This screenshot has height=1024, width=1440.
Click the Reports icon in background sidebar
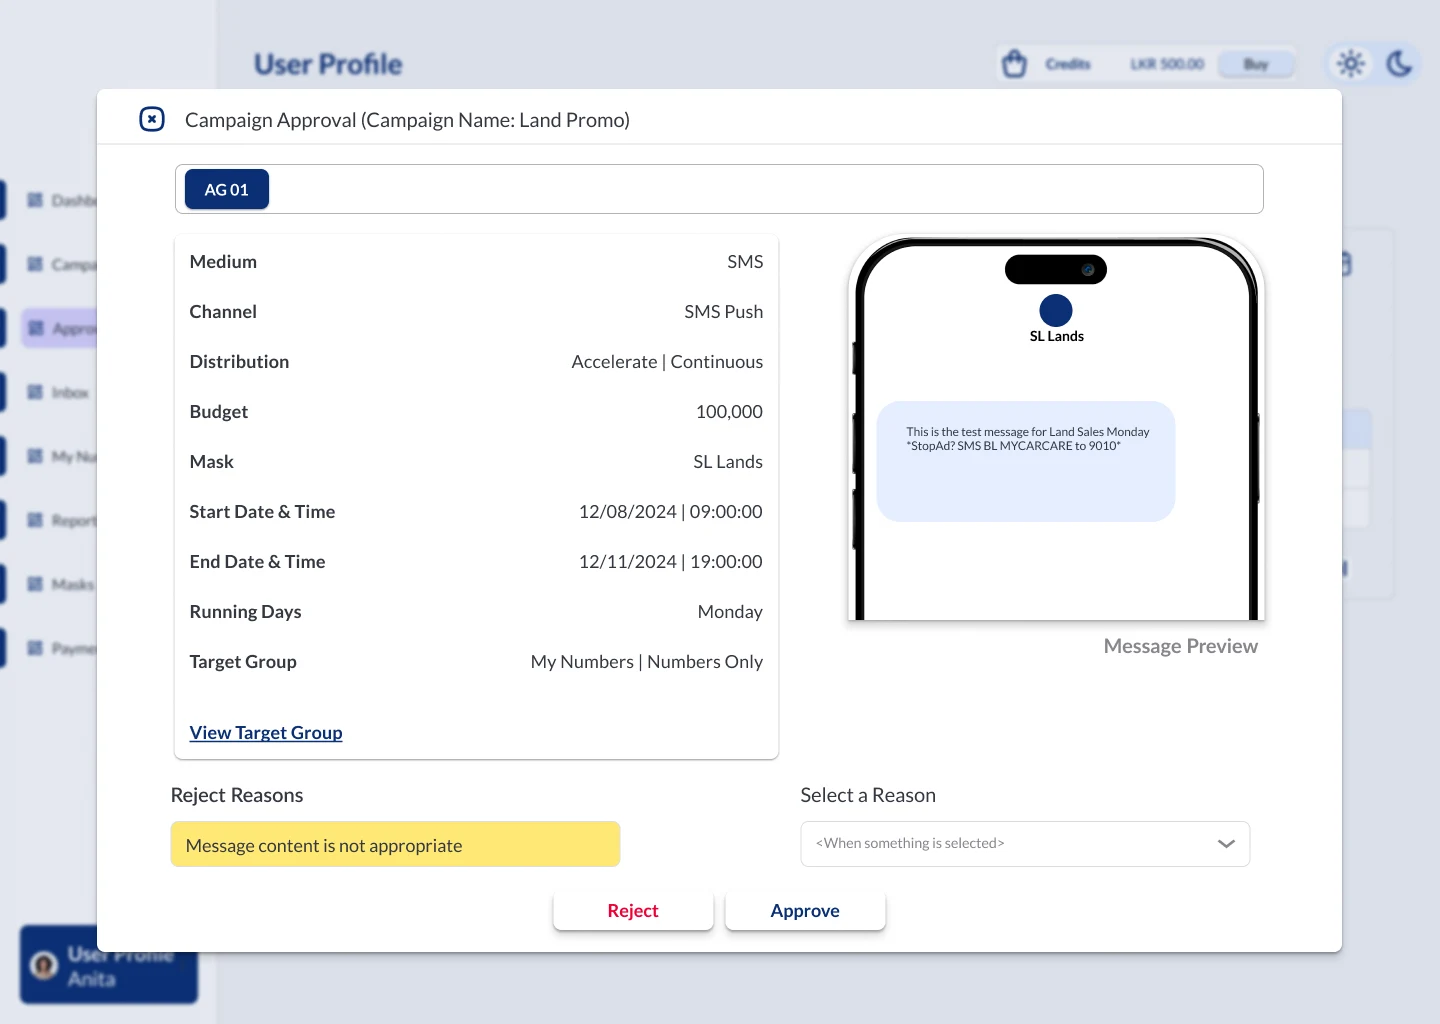[x=35, y=520]
